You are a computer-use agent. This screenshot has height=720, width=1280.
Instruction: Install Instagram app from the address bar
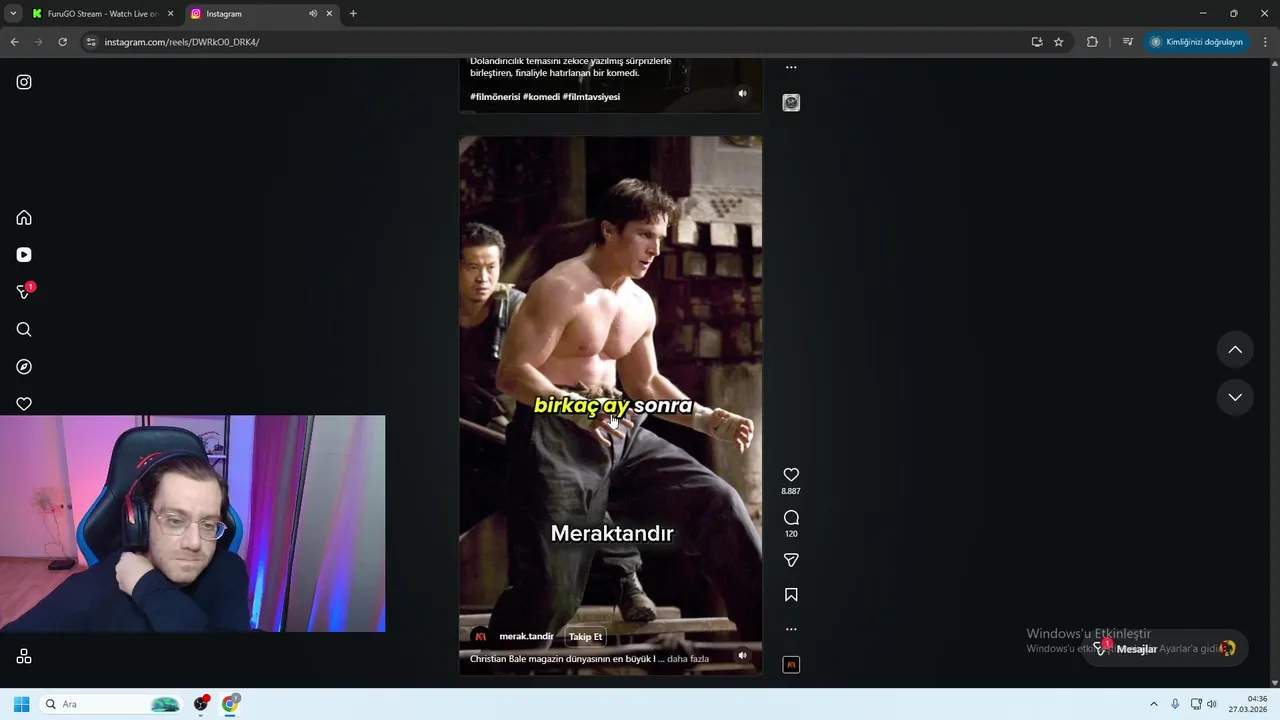pos(1037,42)
